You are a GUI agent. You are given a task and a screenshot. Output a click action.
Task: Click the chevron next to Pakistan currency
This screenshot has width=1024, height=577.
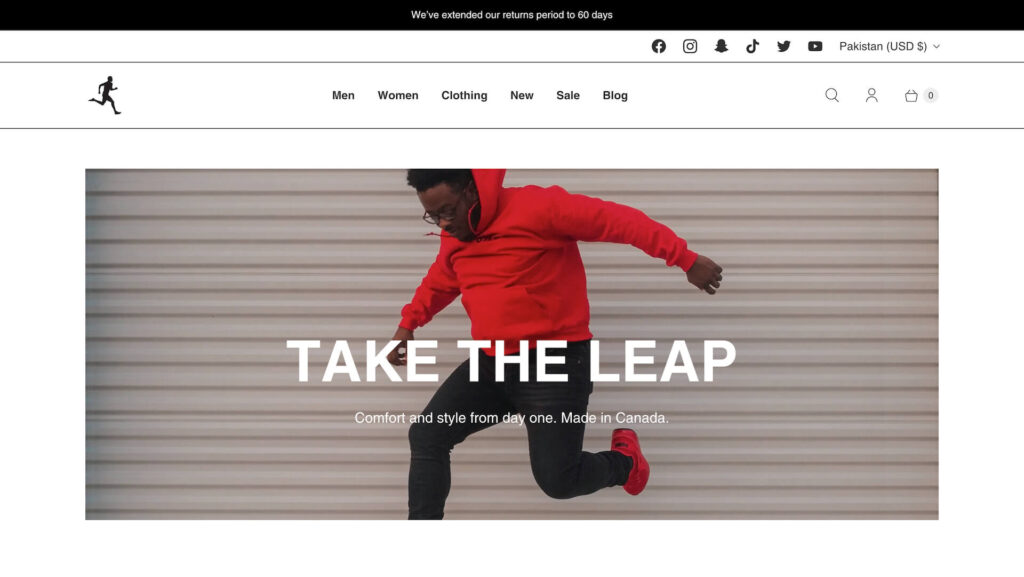coord(936,46)
